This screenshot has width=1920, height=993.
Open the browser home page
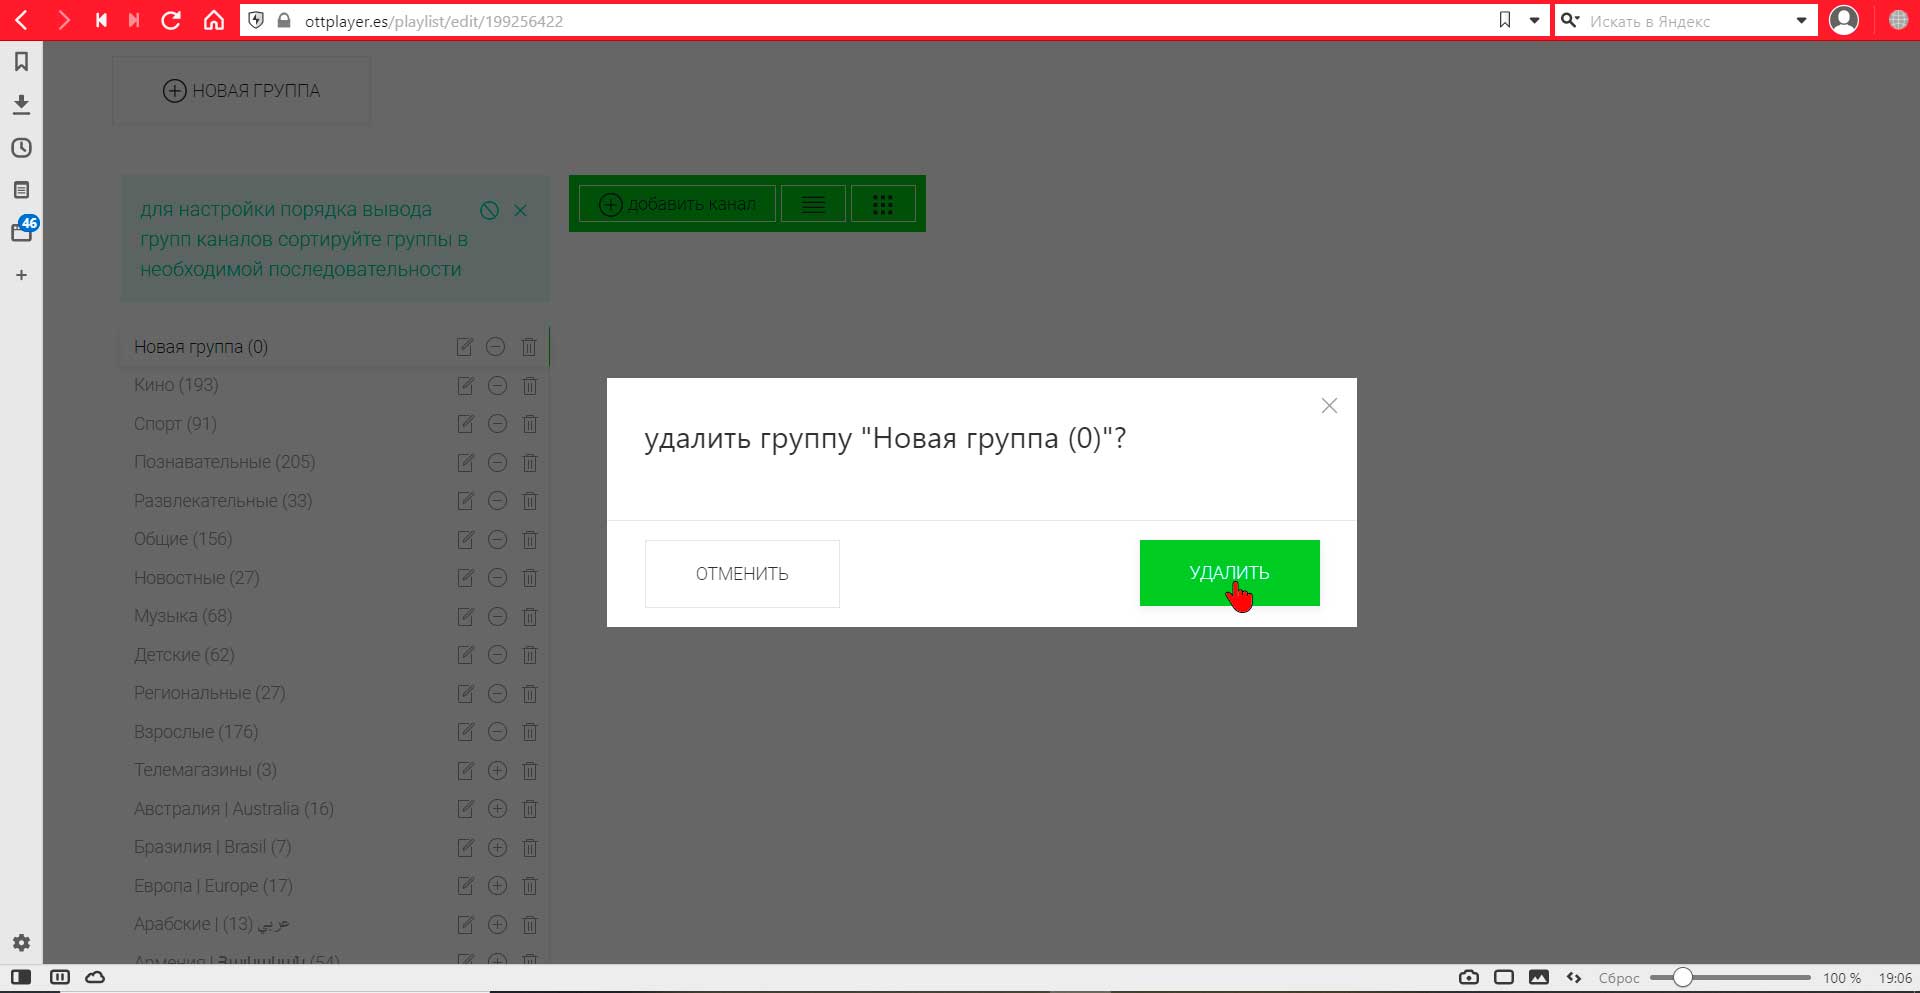pyautogui.click(x=213, y=20)
